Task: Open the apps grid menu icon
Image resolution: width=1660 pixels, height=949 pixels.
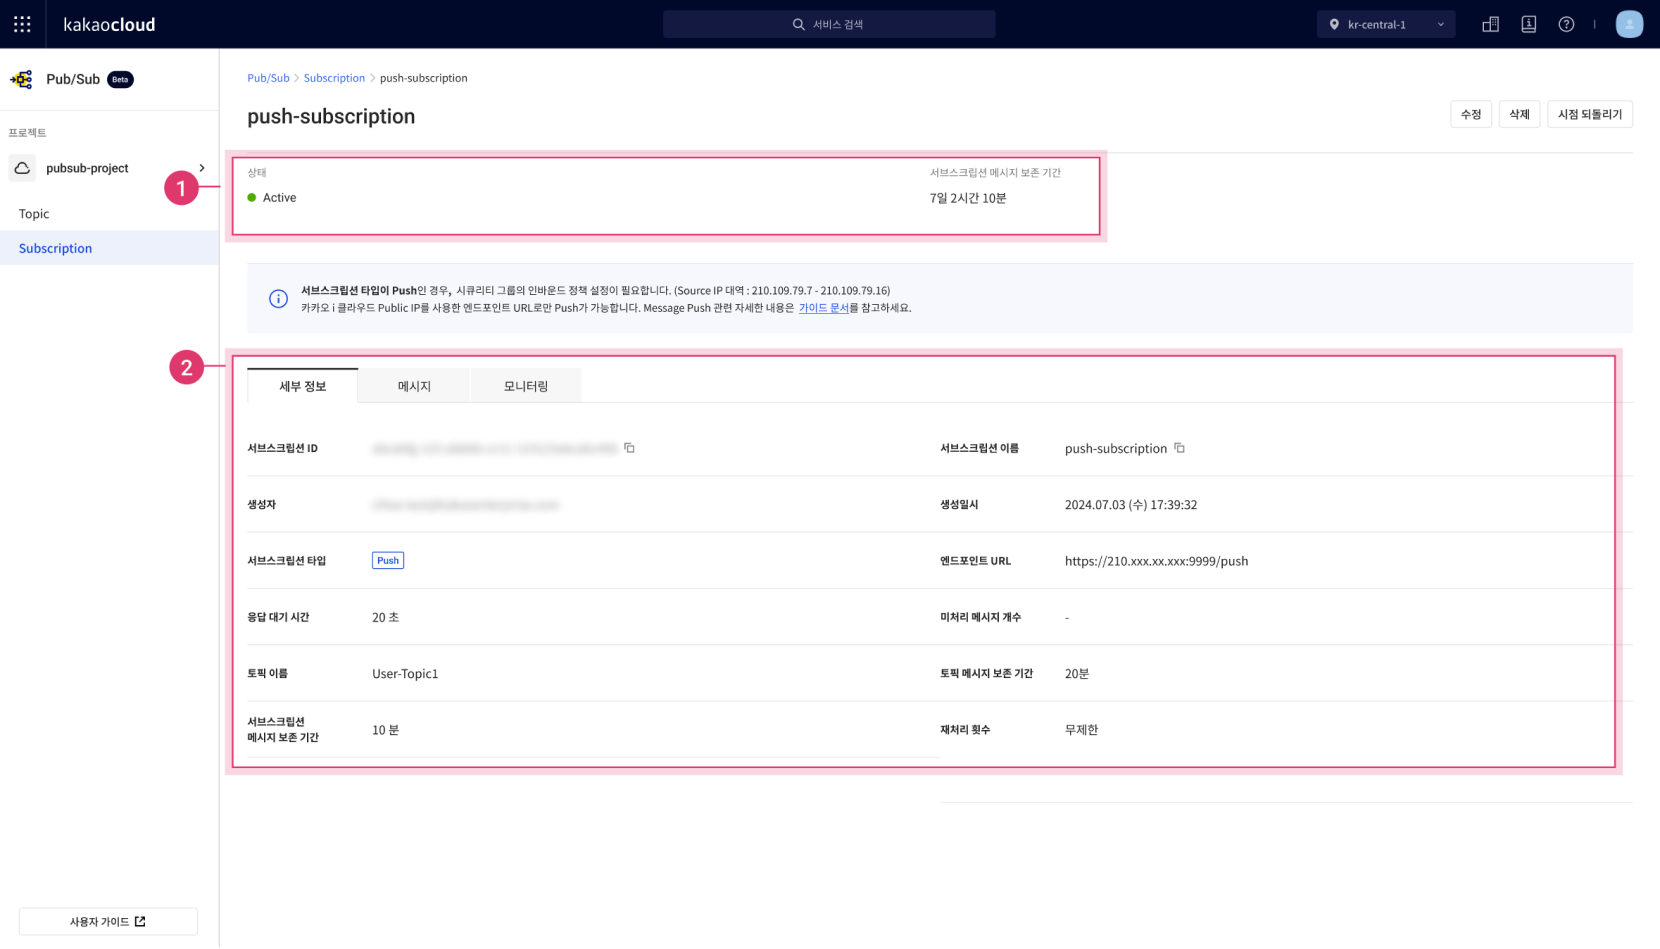Action: pos(22,24)
